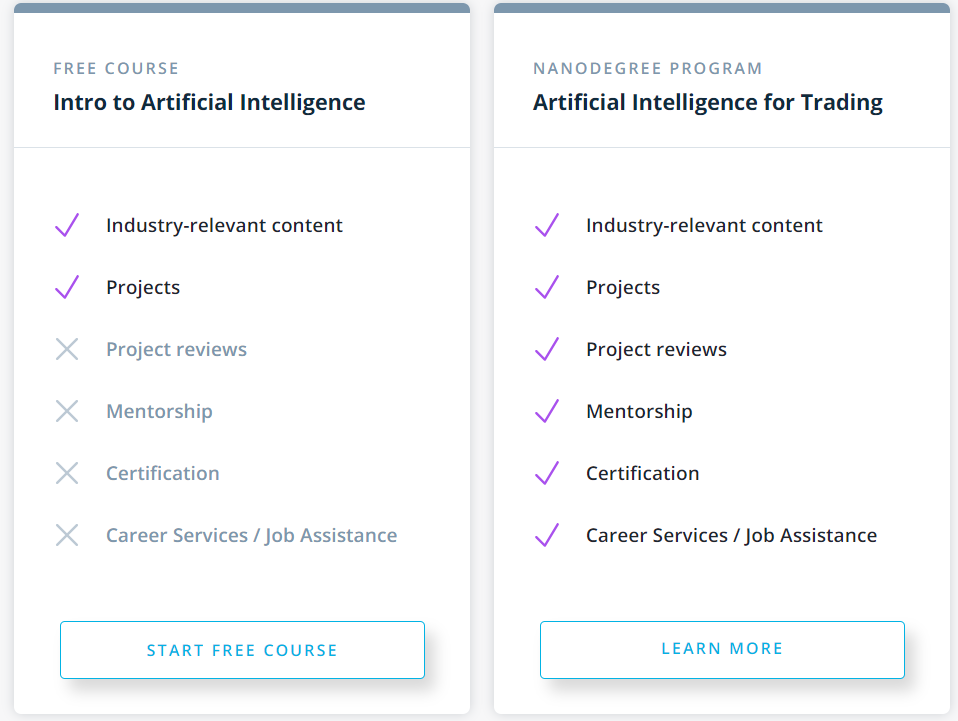The width and height of the screenshot is (958, 721).
Task: Select the X icon next to Project reviews
Action: tap(67, 349)
